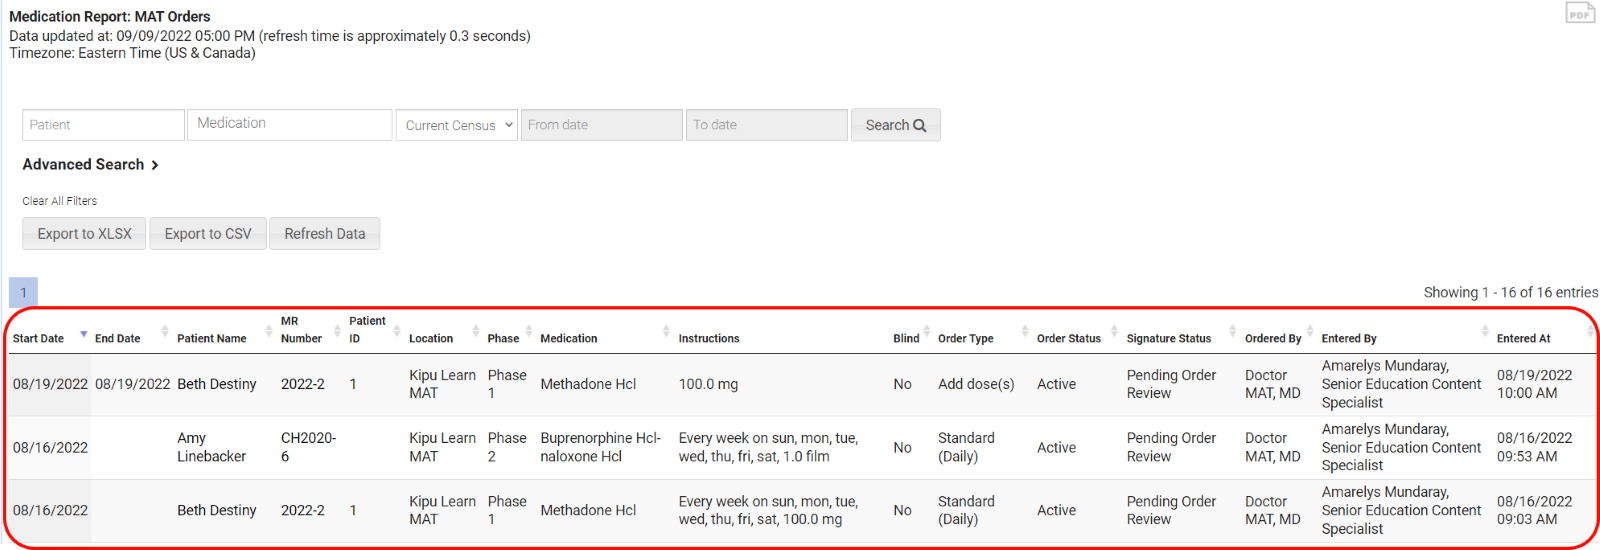Focus the Patient search field

[x=103, y=125]
